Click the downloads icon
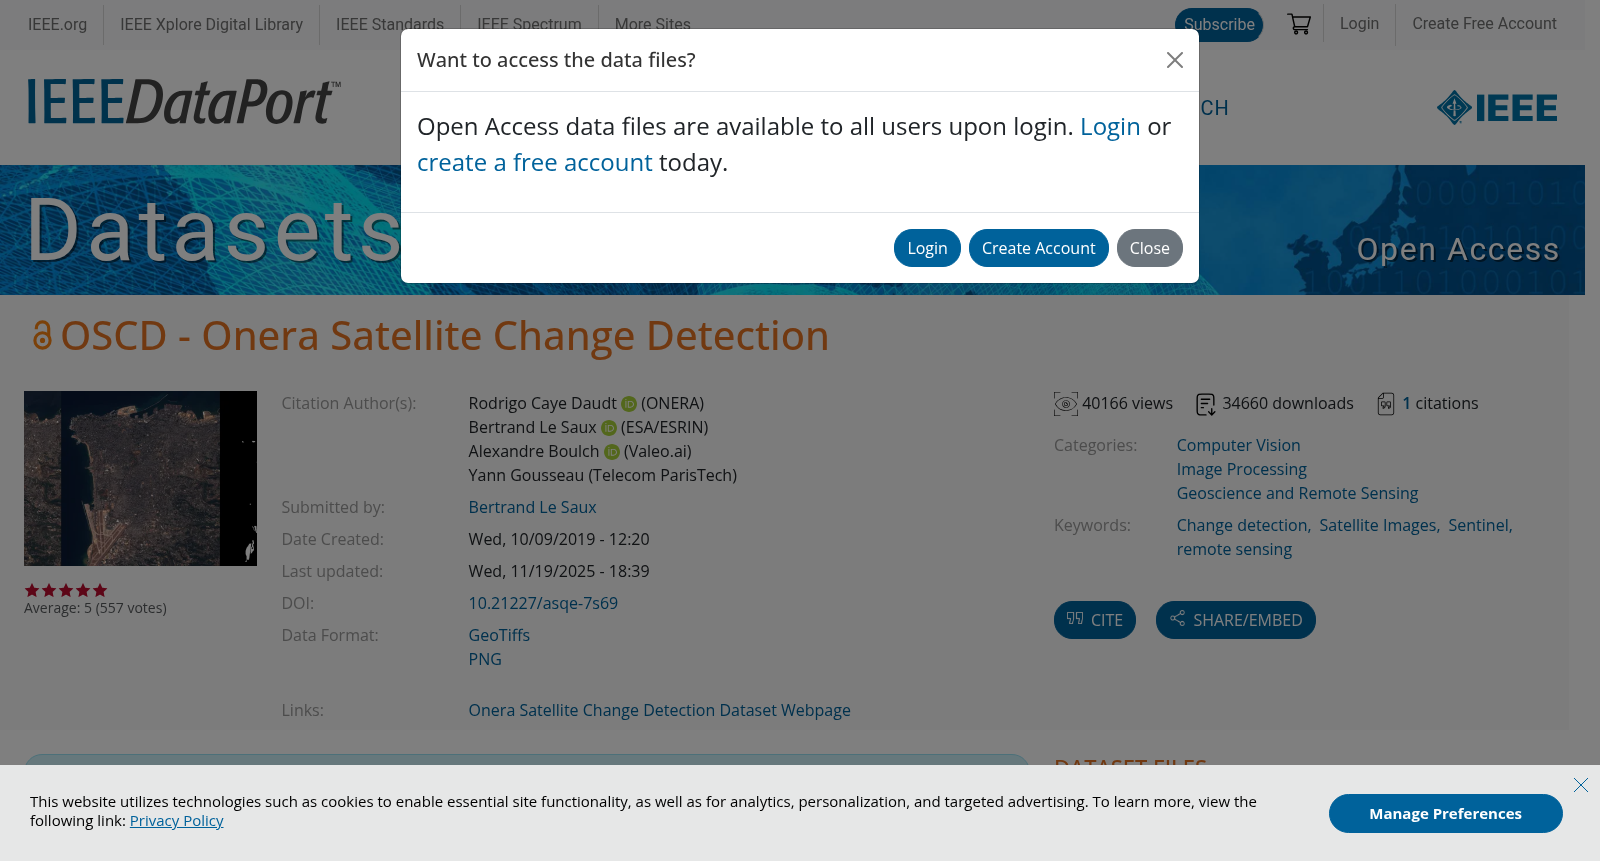The width and height of the screenshot is (1600, 861). coord(1206,404)
